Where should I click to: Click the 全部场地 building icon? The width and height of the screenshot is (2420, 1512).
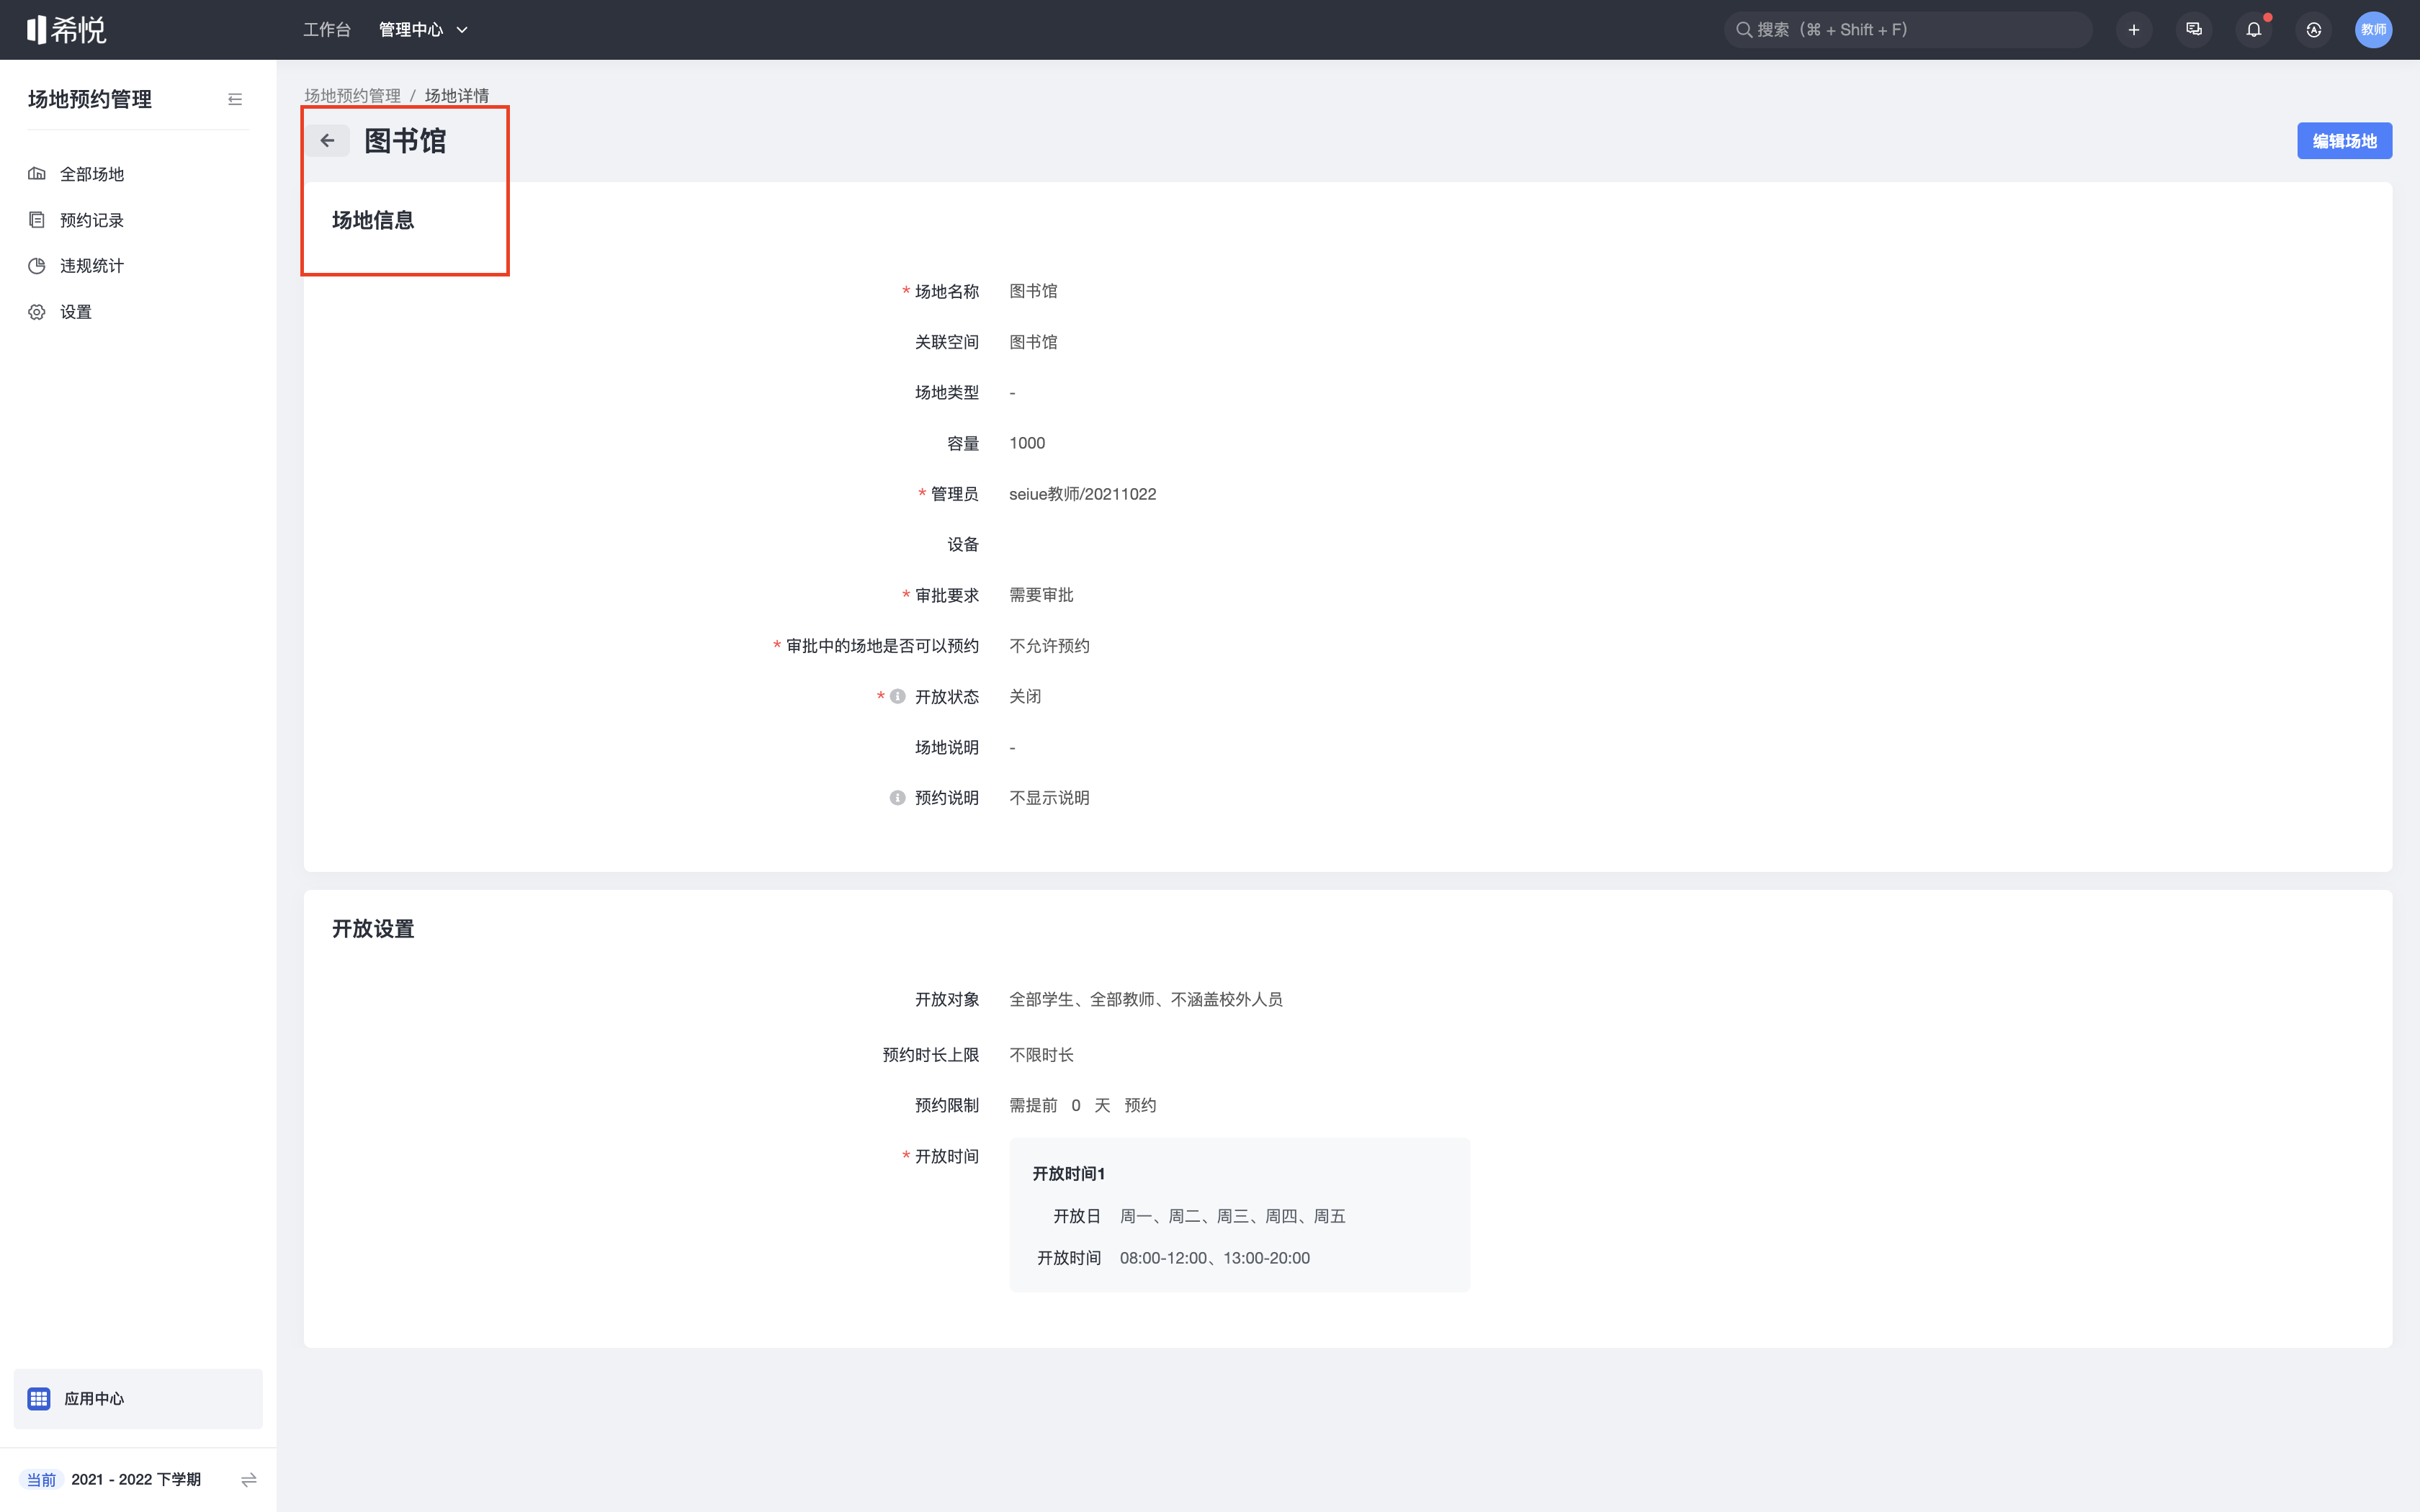click(x=37, y=174)
